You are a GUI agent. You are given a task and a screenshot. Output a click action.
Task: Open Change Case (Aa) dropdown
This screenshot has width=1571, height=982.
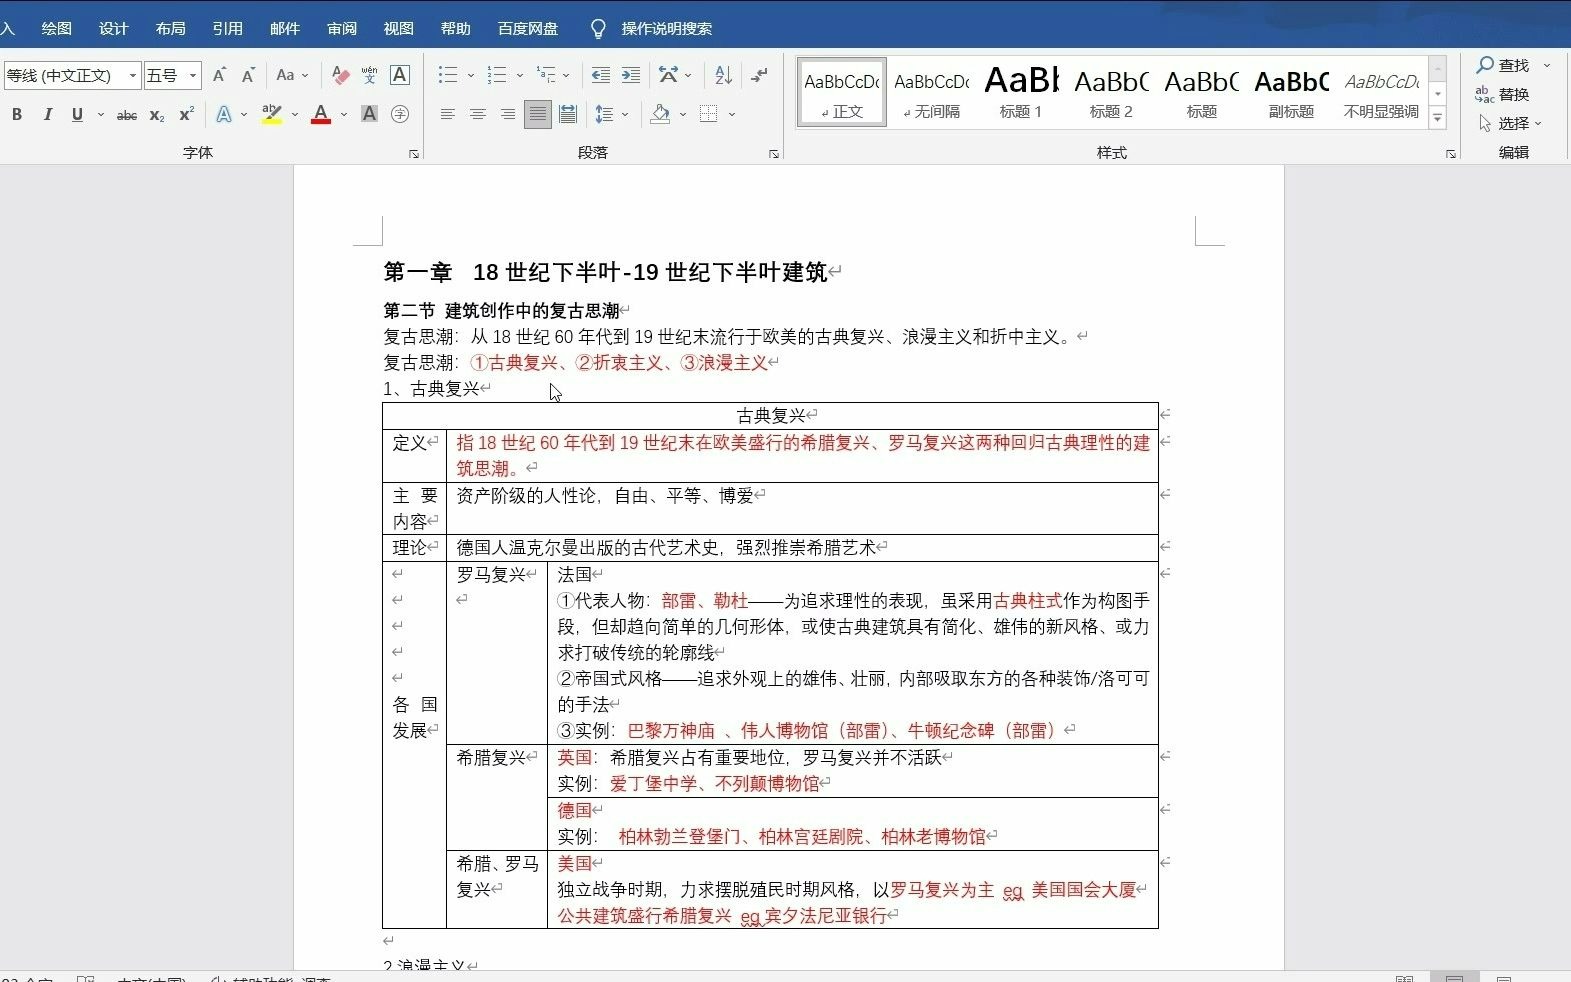tap(291, 75)
